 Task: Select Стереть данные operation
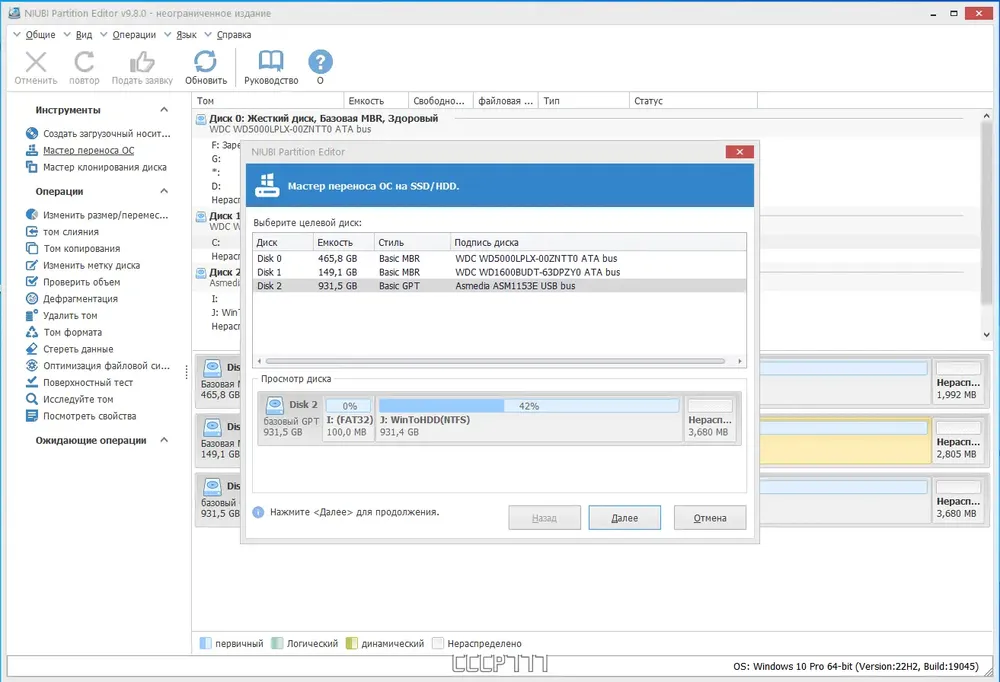(x=78, y=349)
